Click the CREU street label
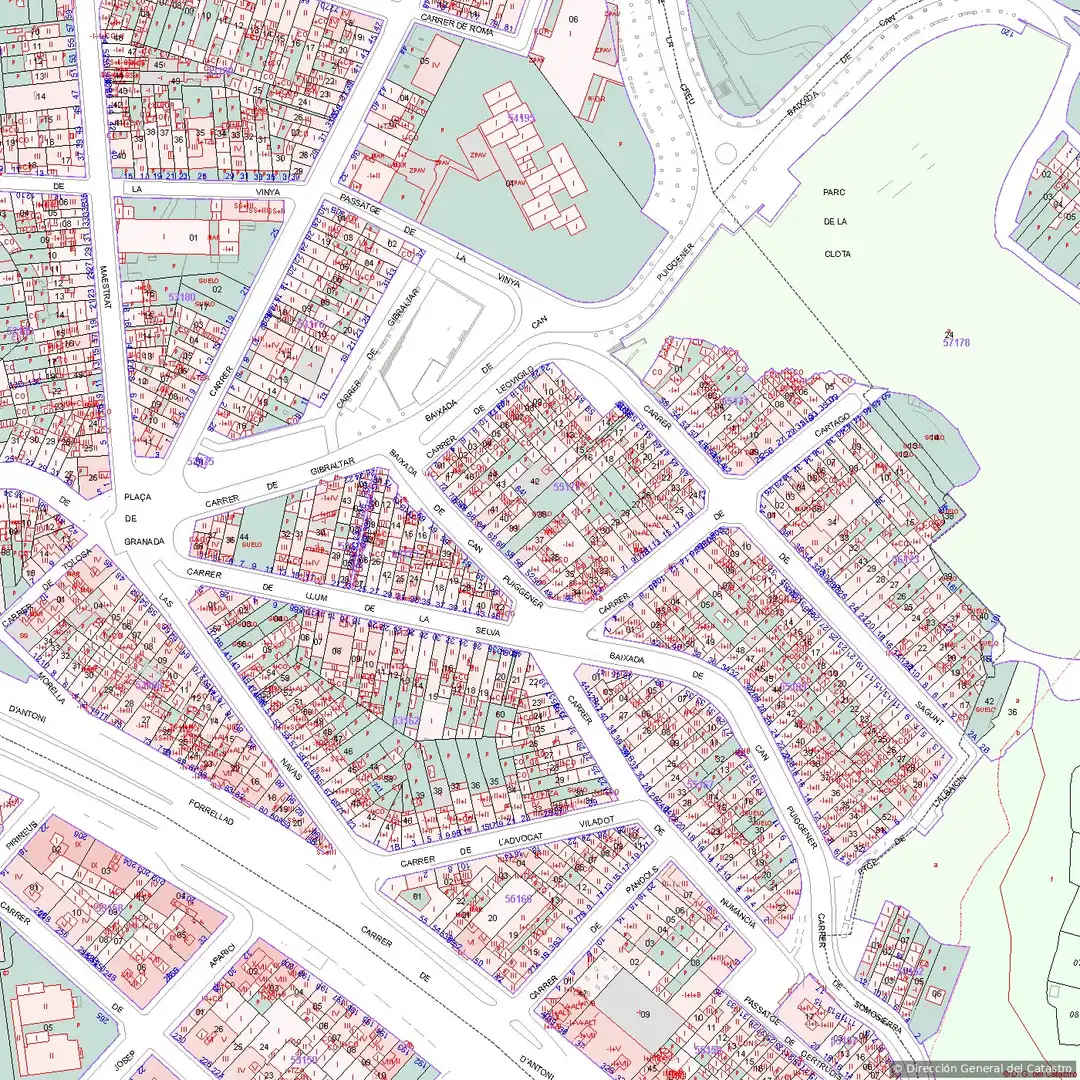This screenshot has height=1080, width=1080. pos(687,94)
